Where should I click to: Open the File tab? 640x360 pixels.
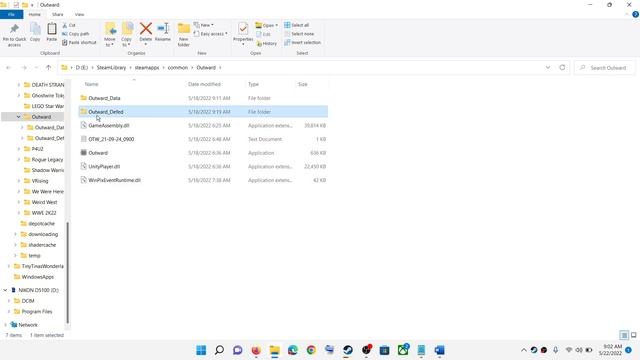(11, 14)
